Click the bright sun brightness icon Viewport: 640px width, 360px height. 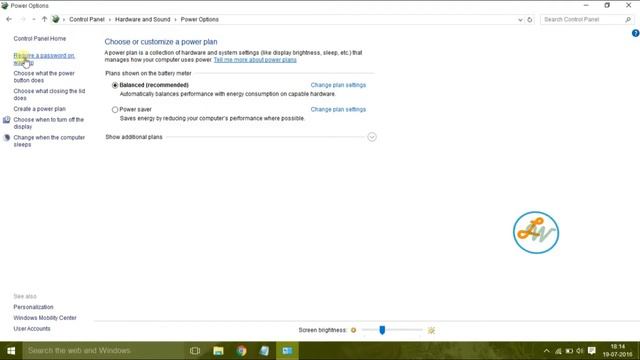pos(431,330)
